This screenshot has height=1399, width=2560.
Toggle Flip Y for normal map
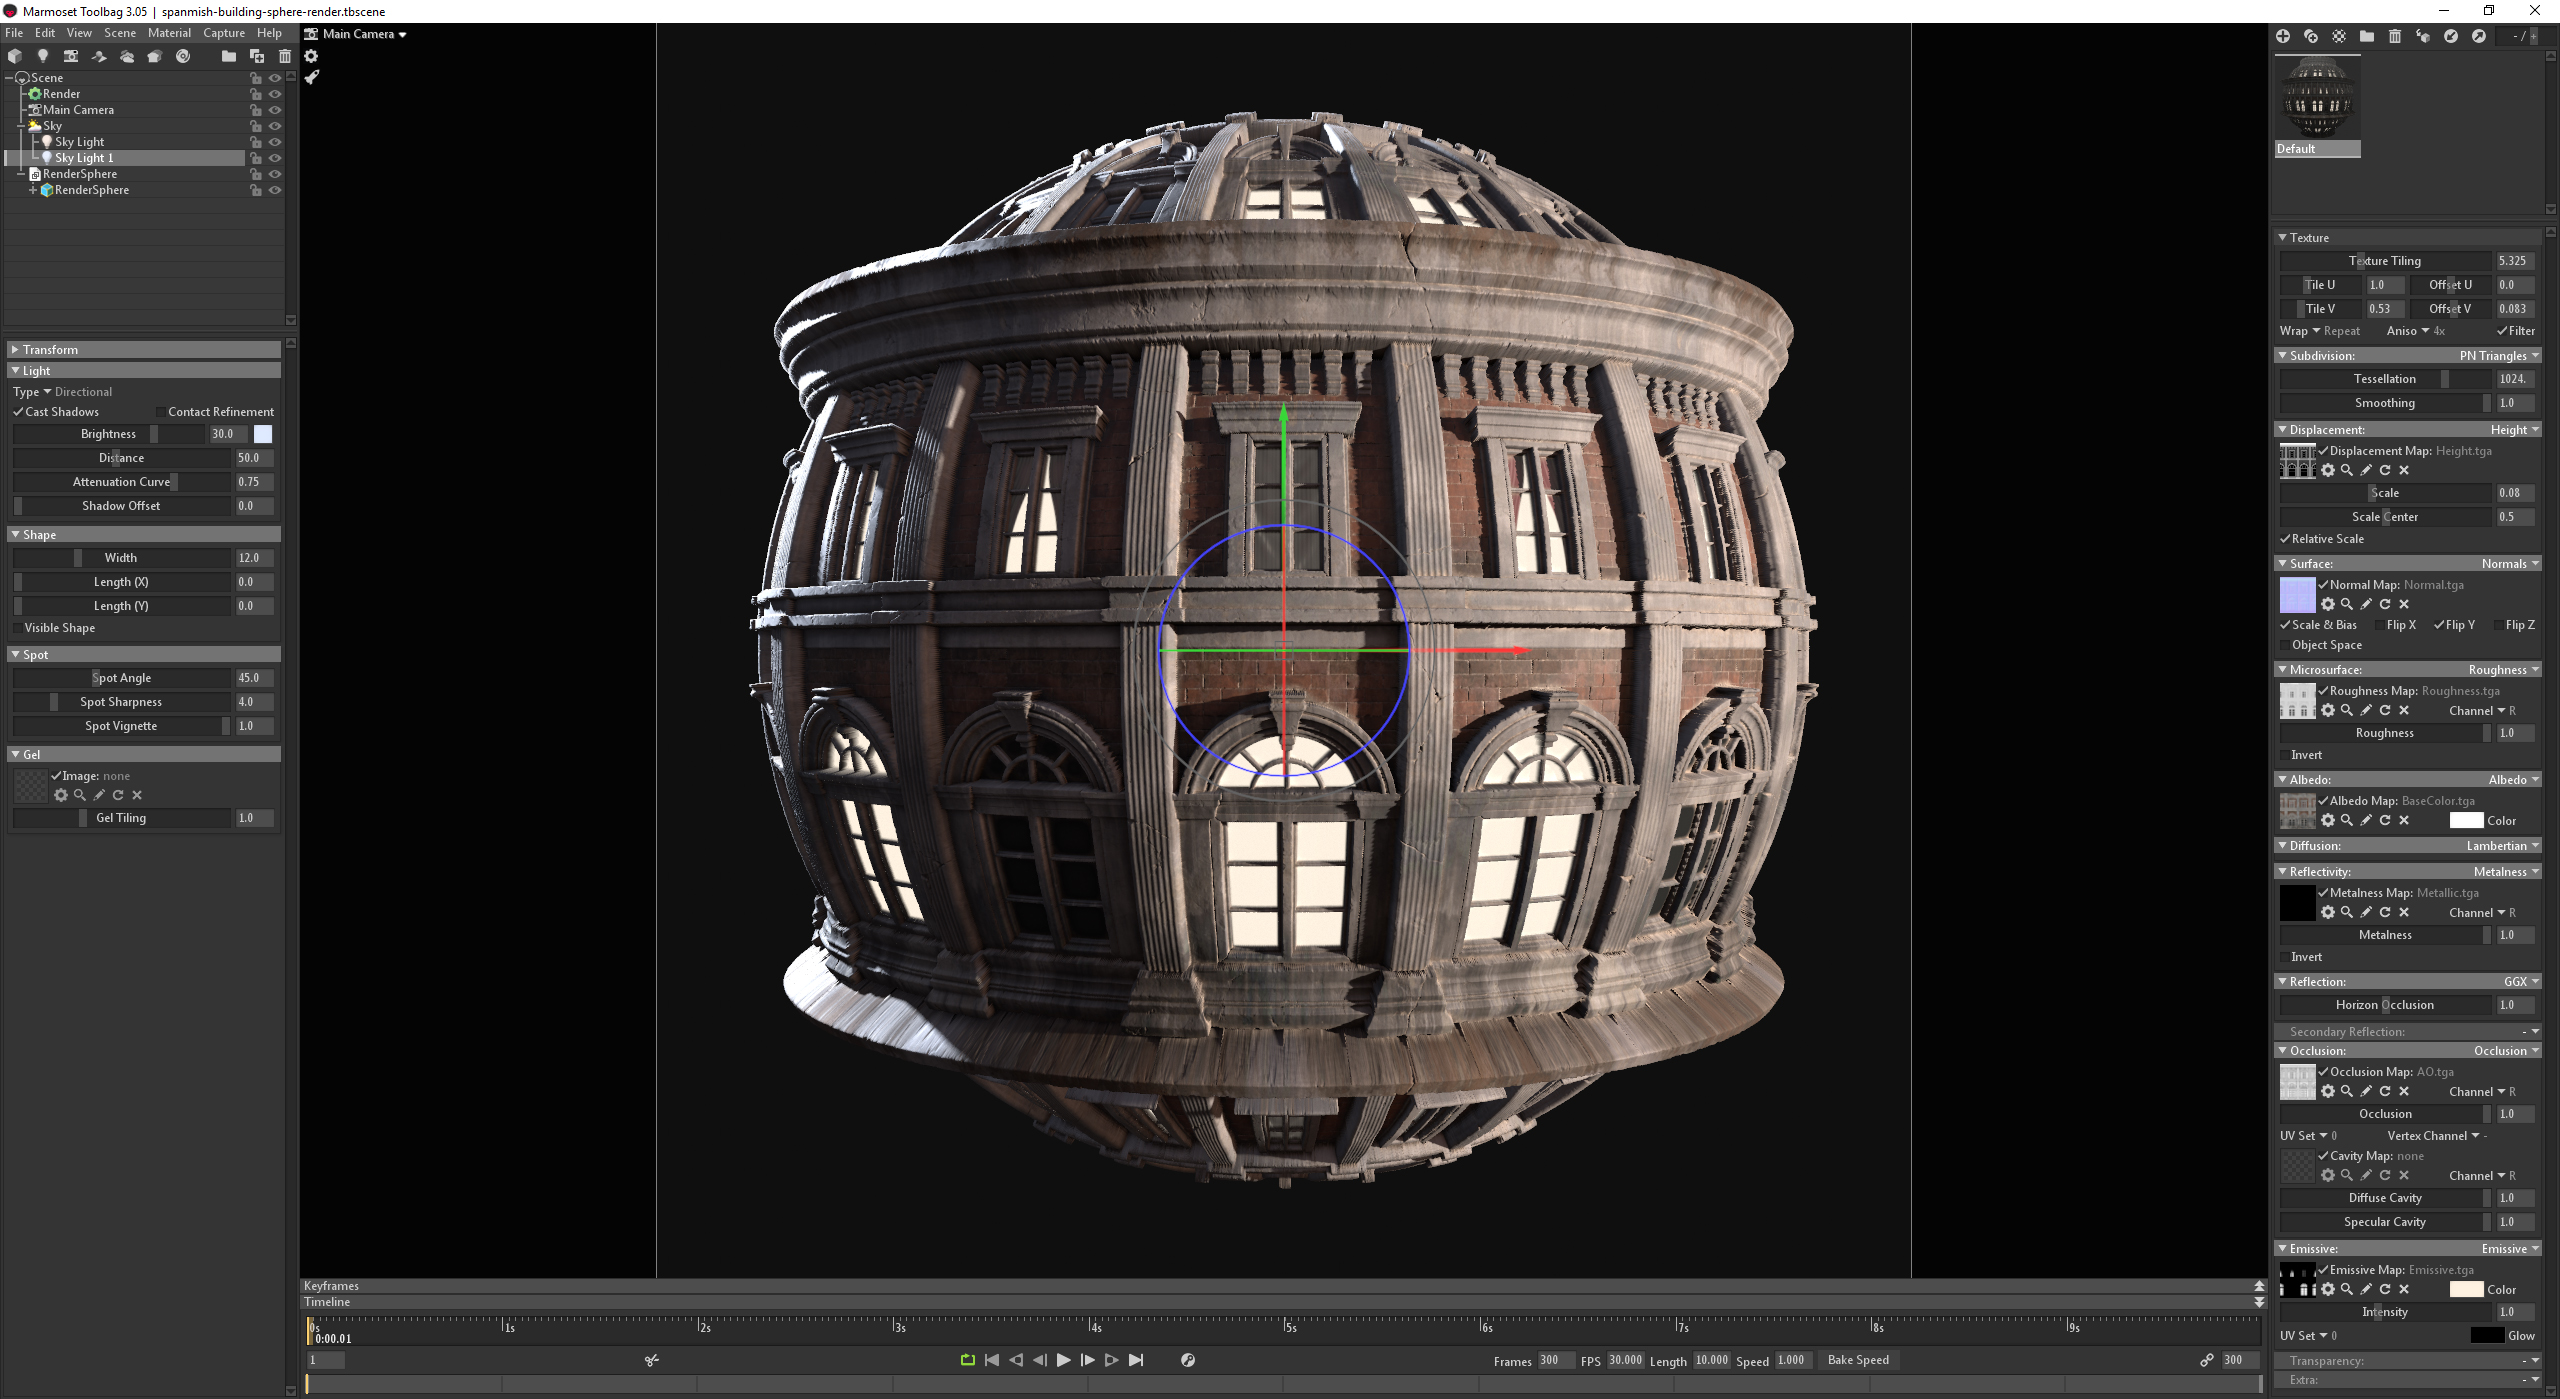click(x=2439, y=625)
